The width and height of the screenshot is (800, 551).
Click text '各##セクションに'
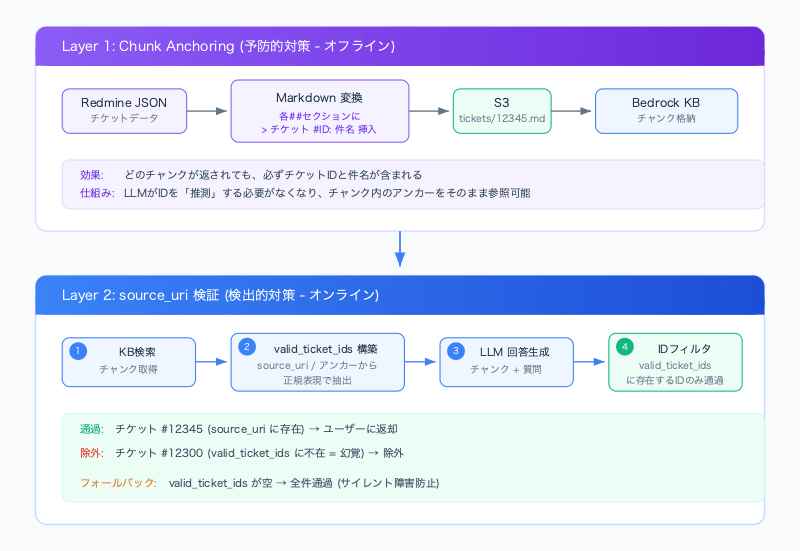(x=319, y=116)
